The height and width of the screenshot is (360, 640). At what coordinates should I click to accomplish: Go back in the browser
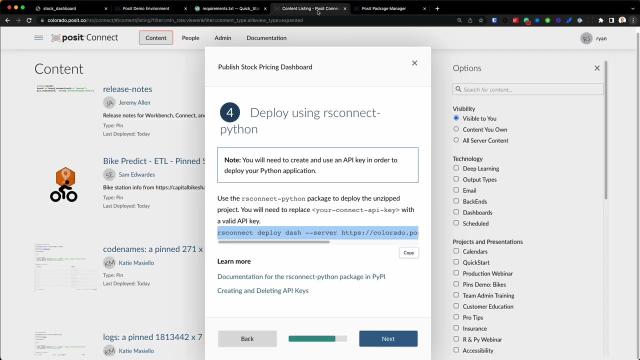(x=7, y=20)
